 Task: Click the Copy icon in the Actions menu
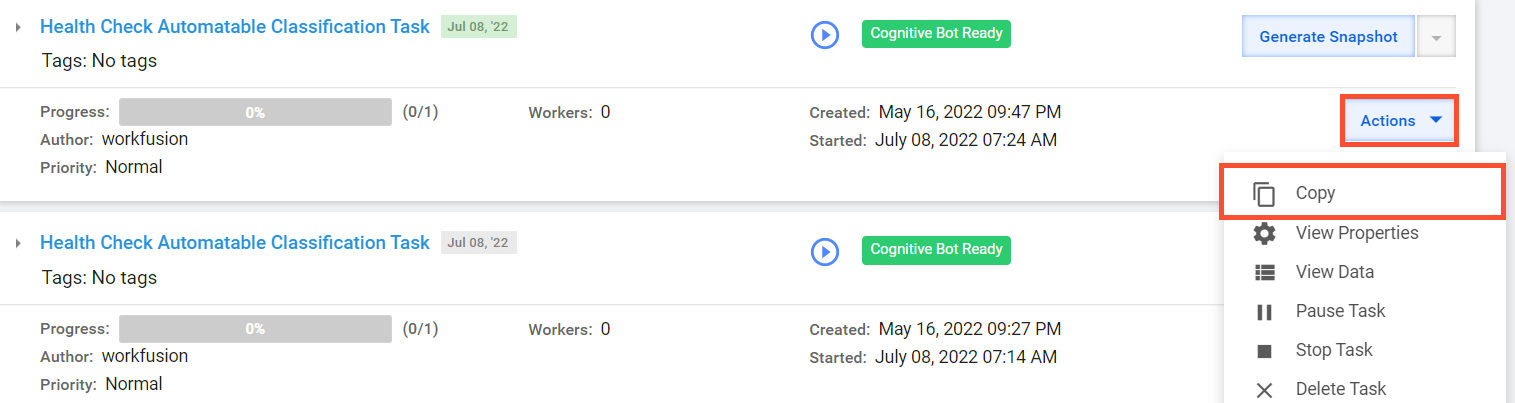pyautogui.click(x=1264, y=194)
